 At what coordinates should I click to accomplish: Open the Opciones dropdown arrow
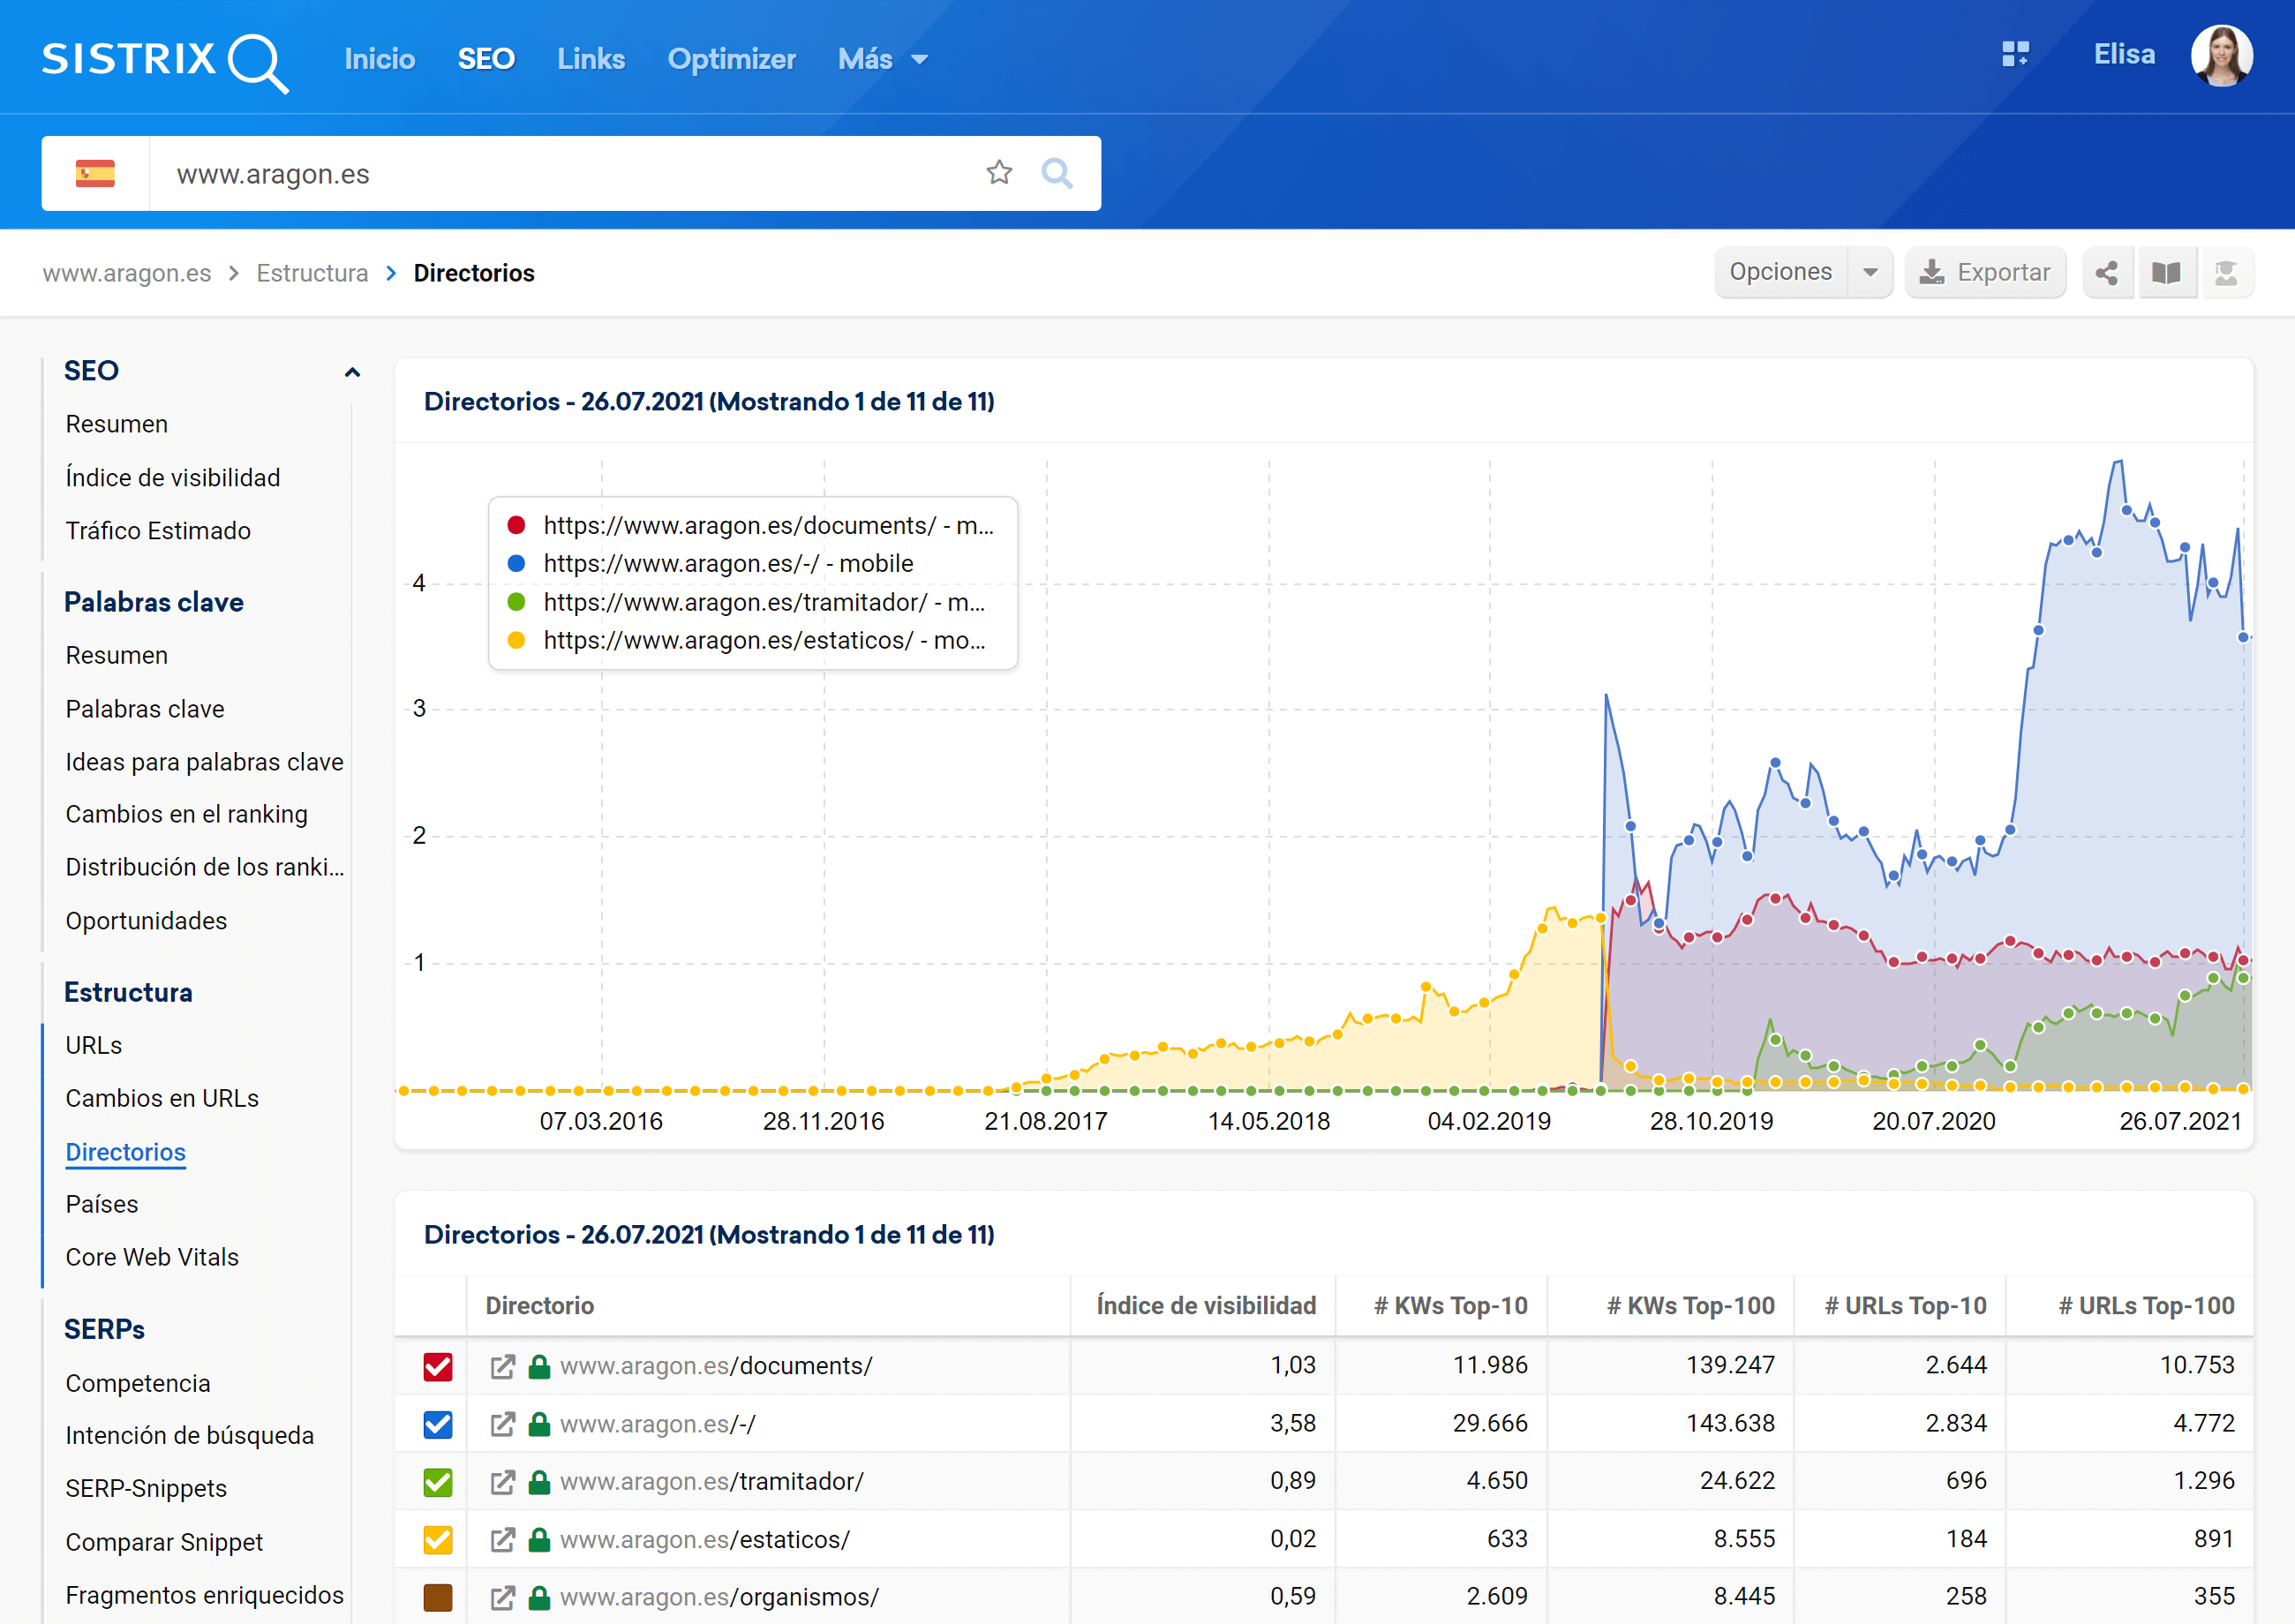[x=1869, y=272]
